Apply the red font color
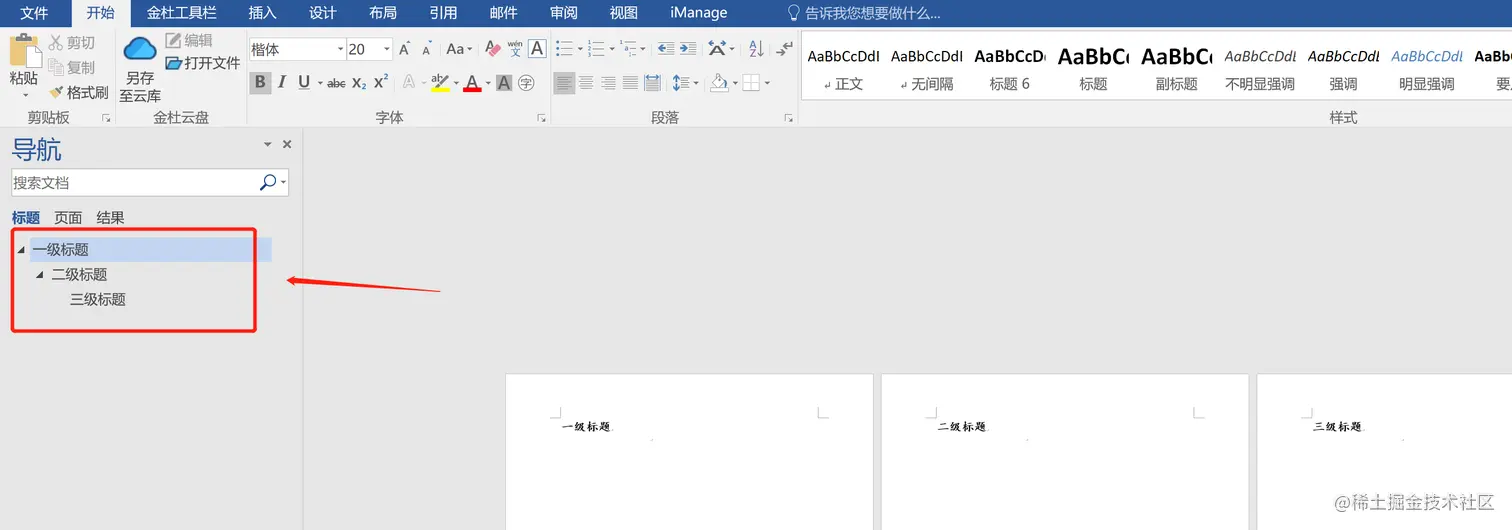Viewport: 1512px width, 530px height. pyautogui.click(x=472, y=83)
